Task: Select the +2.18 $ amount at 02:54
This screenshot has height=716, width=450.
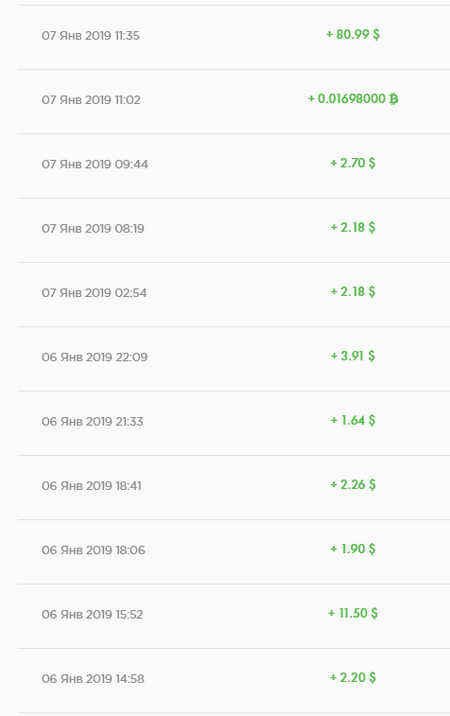Action: coord(353,292)
